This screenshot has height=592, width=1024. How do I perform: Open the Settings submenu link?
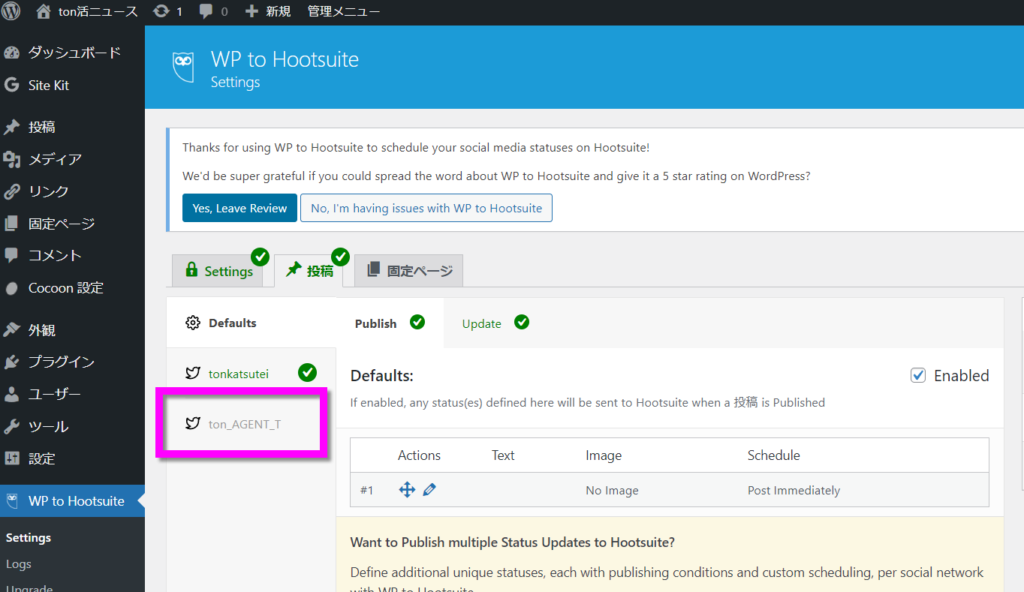point(28,538)
